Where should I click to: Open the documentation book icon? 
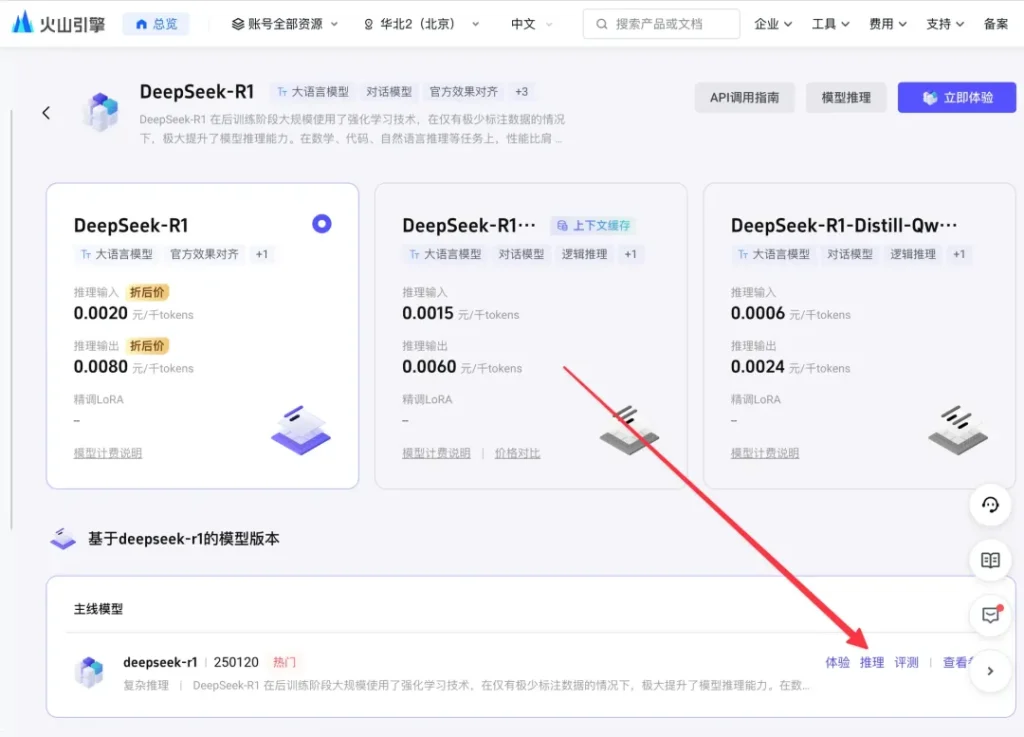tap(990, 560)
